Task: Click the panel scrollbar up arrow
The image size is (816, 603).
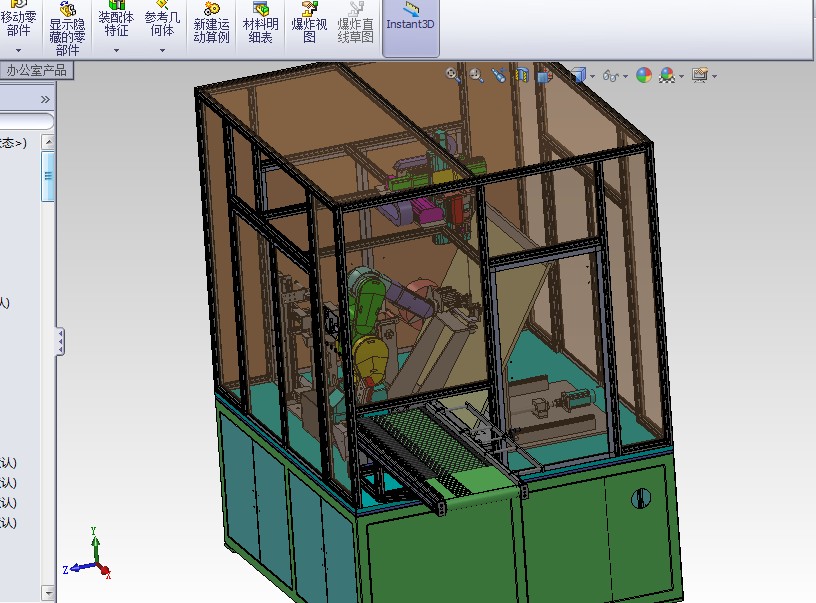Action: (x=48, y=142)
